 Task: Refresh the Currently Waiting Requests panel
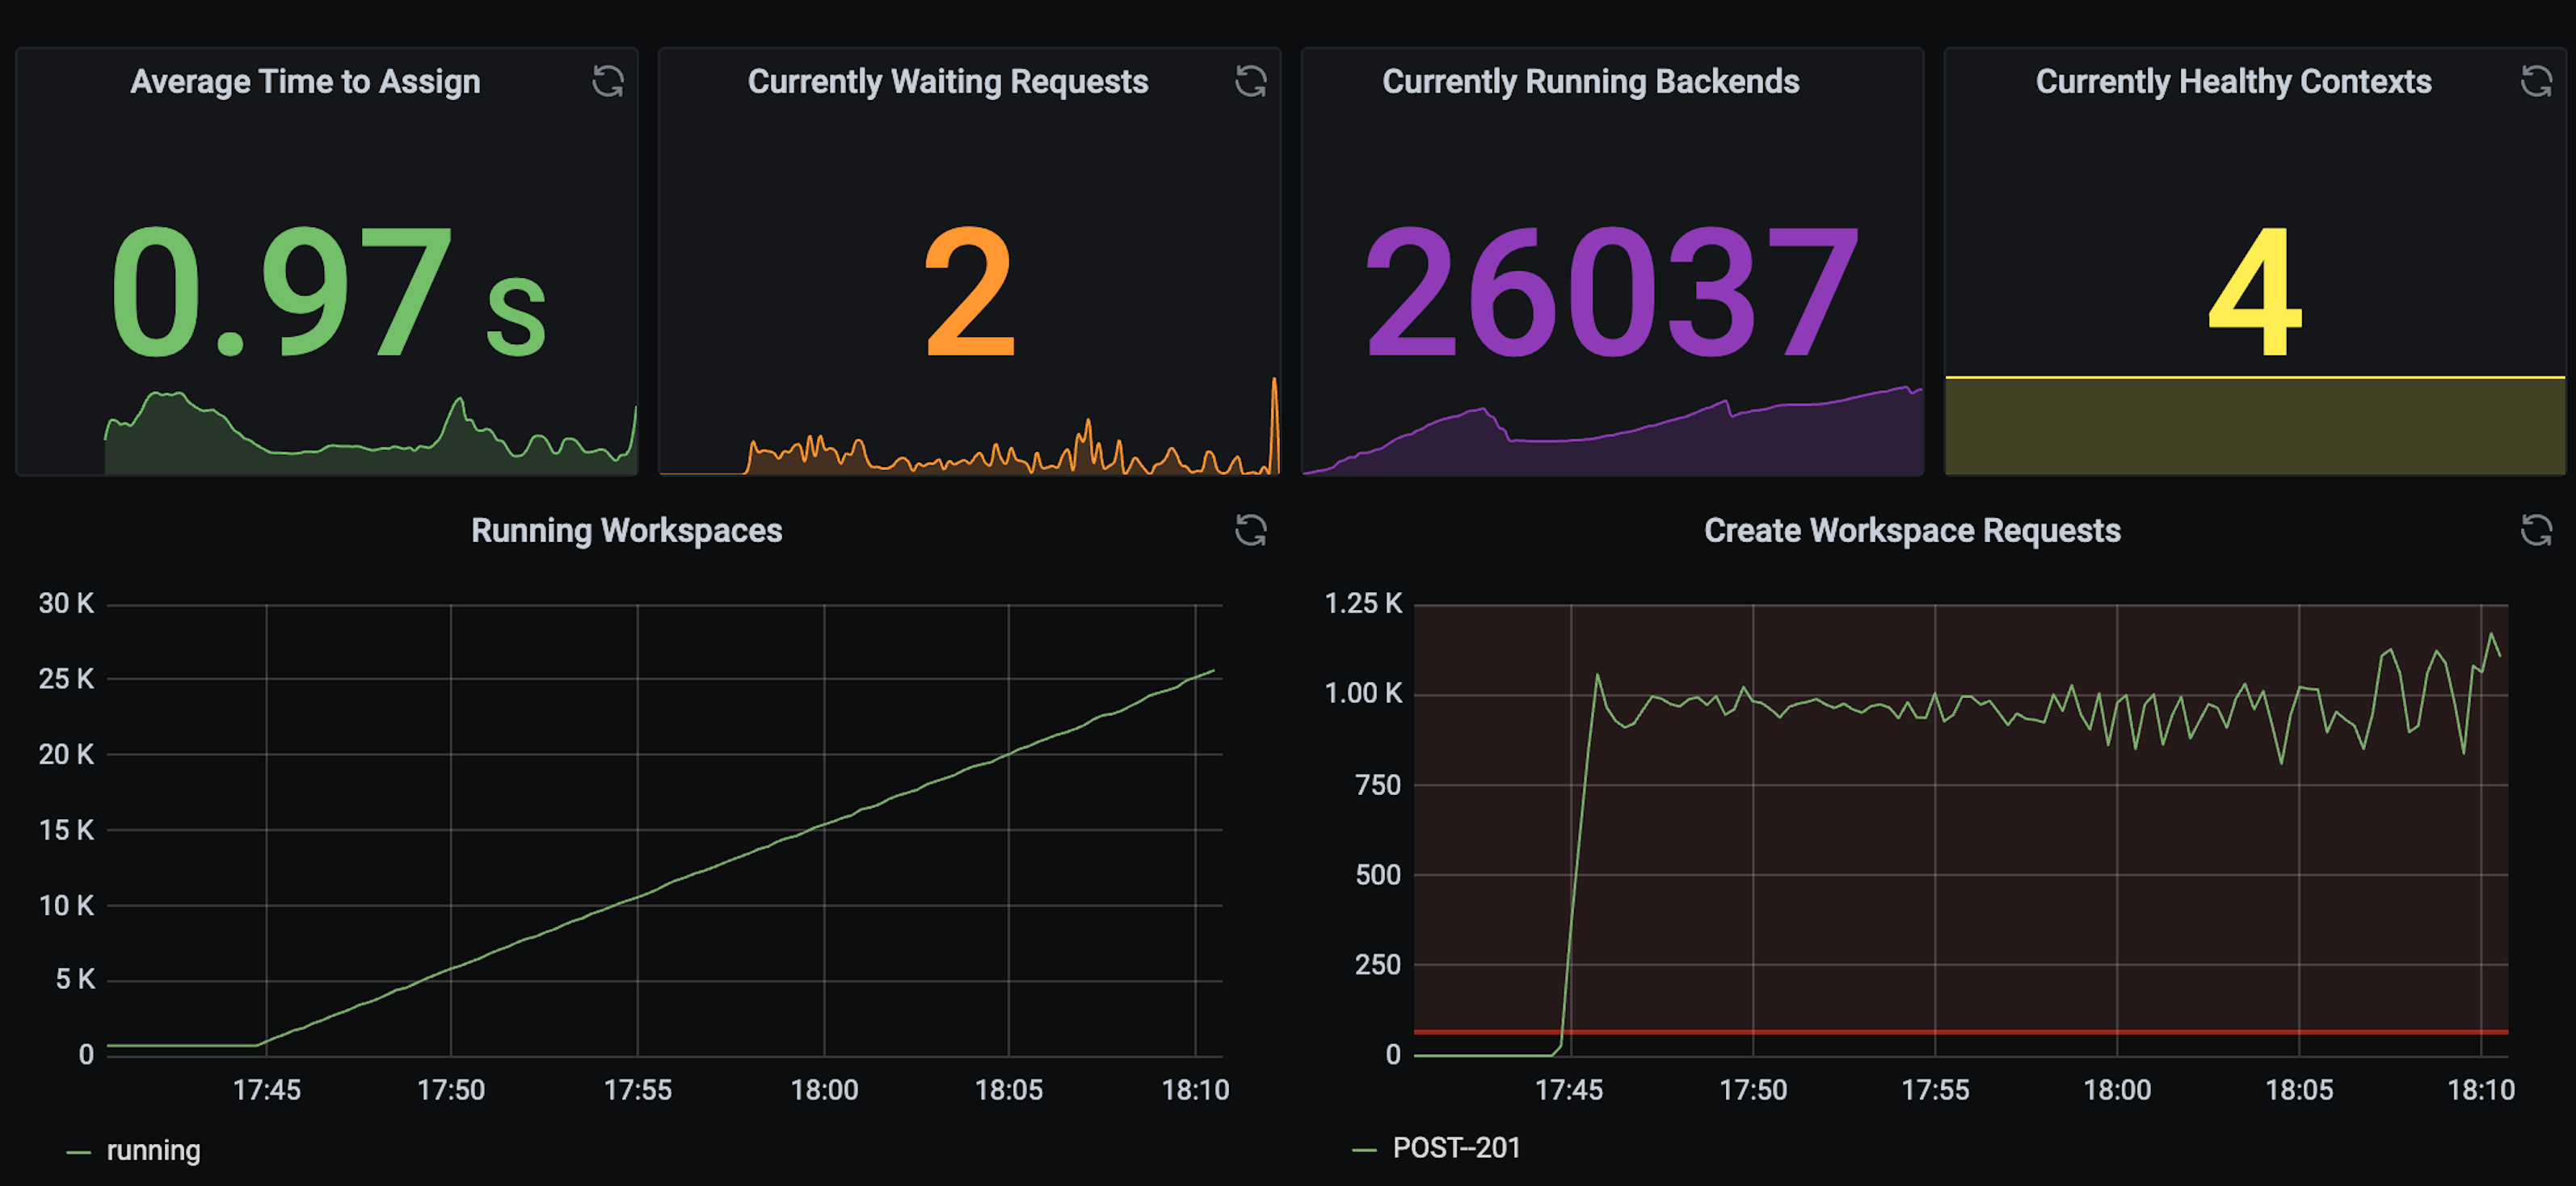coord(1250,81)
